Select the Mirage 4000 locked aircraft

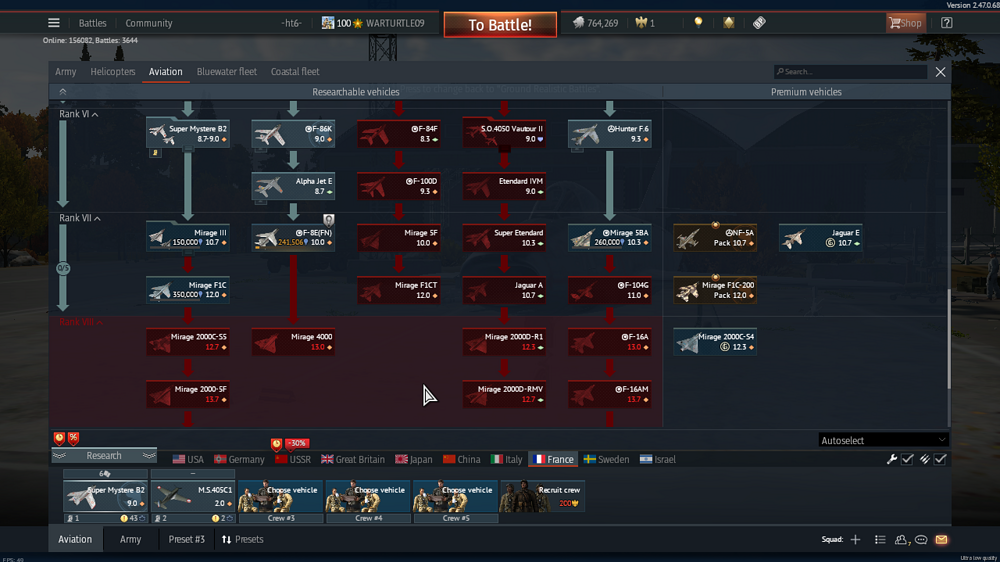[293, 341]
